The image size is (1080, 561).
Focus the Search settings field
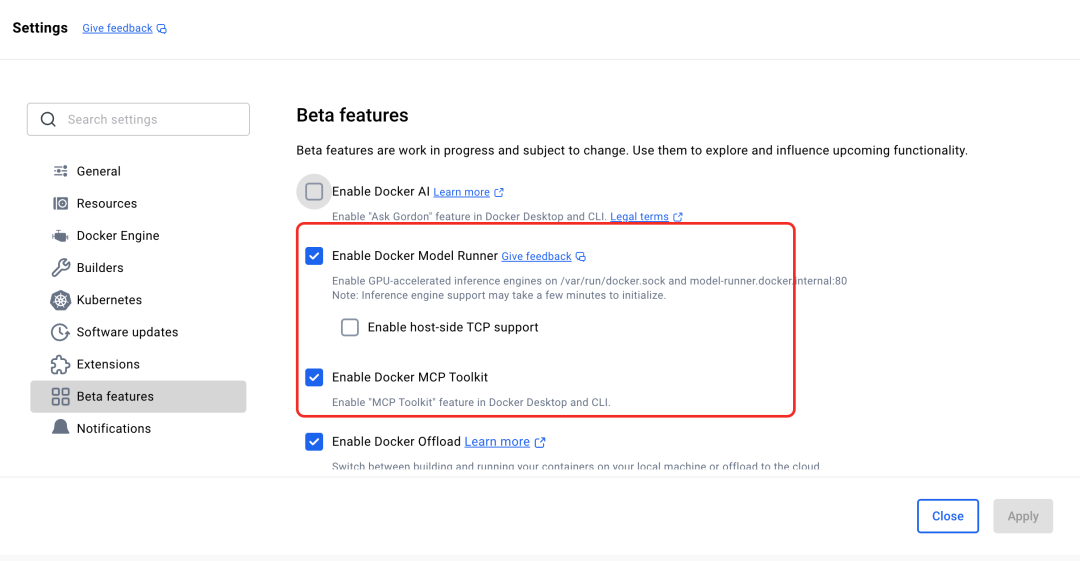click(x=150, y=119)
